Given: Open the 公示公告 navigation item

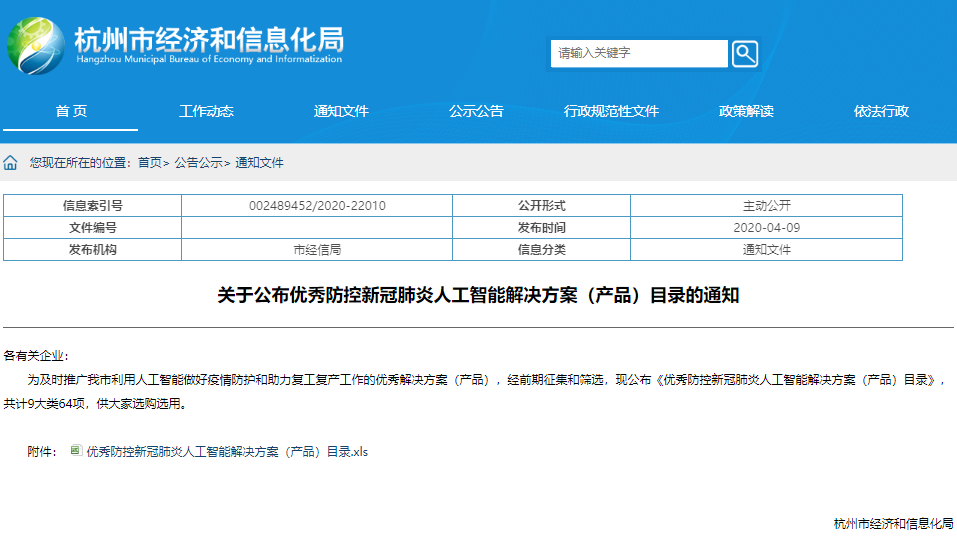Looking at the screenshot, I should [x=476, y=111].
